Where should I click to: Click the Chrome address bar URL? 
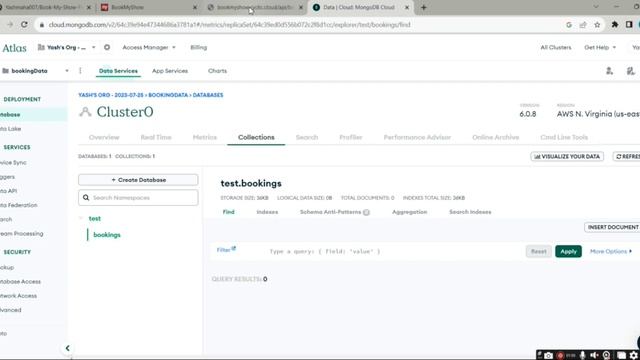pos(229,25)
